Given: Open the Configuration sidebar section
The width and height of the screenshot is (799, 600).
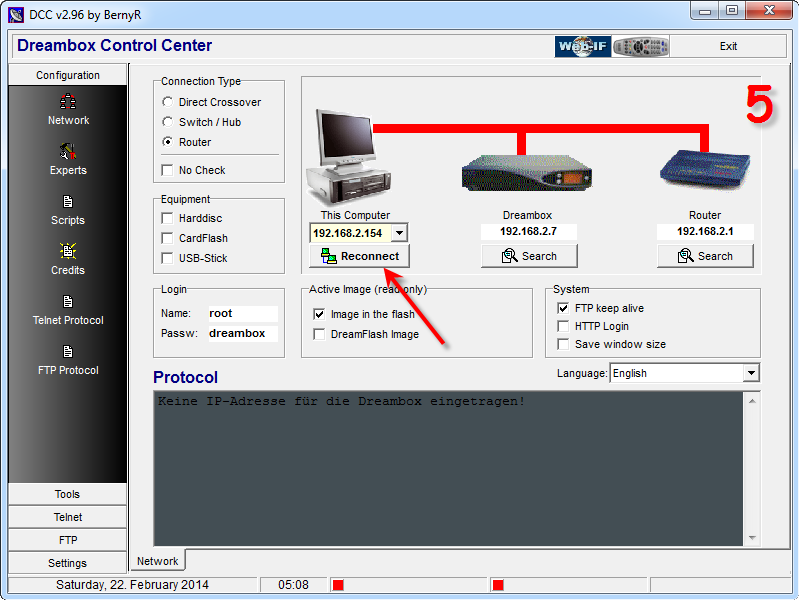Looking at the screenshot, I should coord(68,75).
